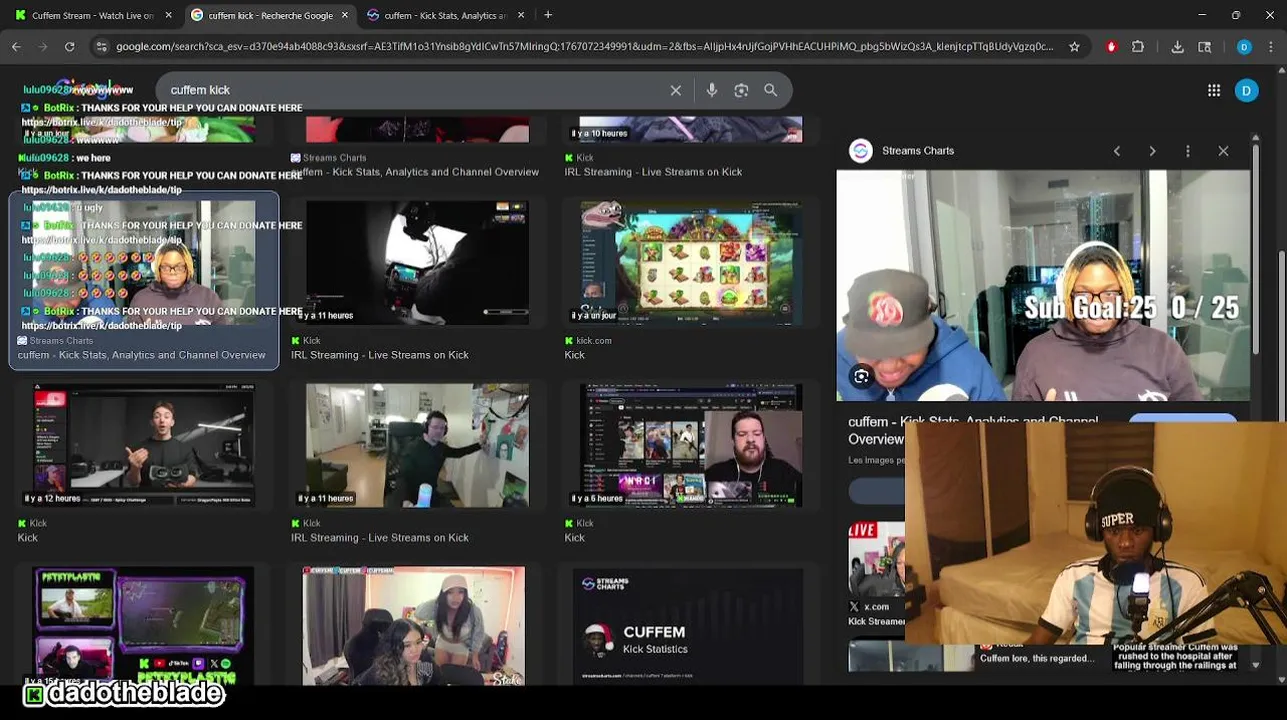Open more options in preview panel

click(1188, 151)
